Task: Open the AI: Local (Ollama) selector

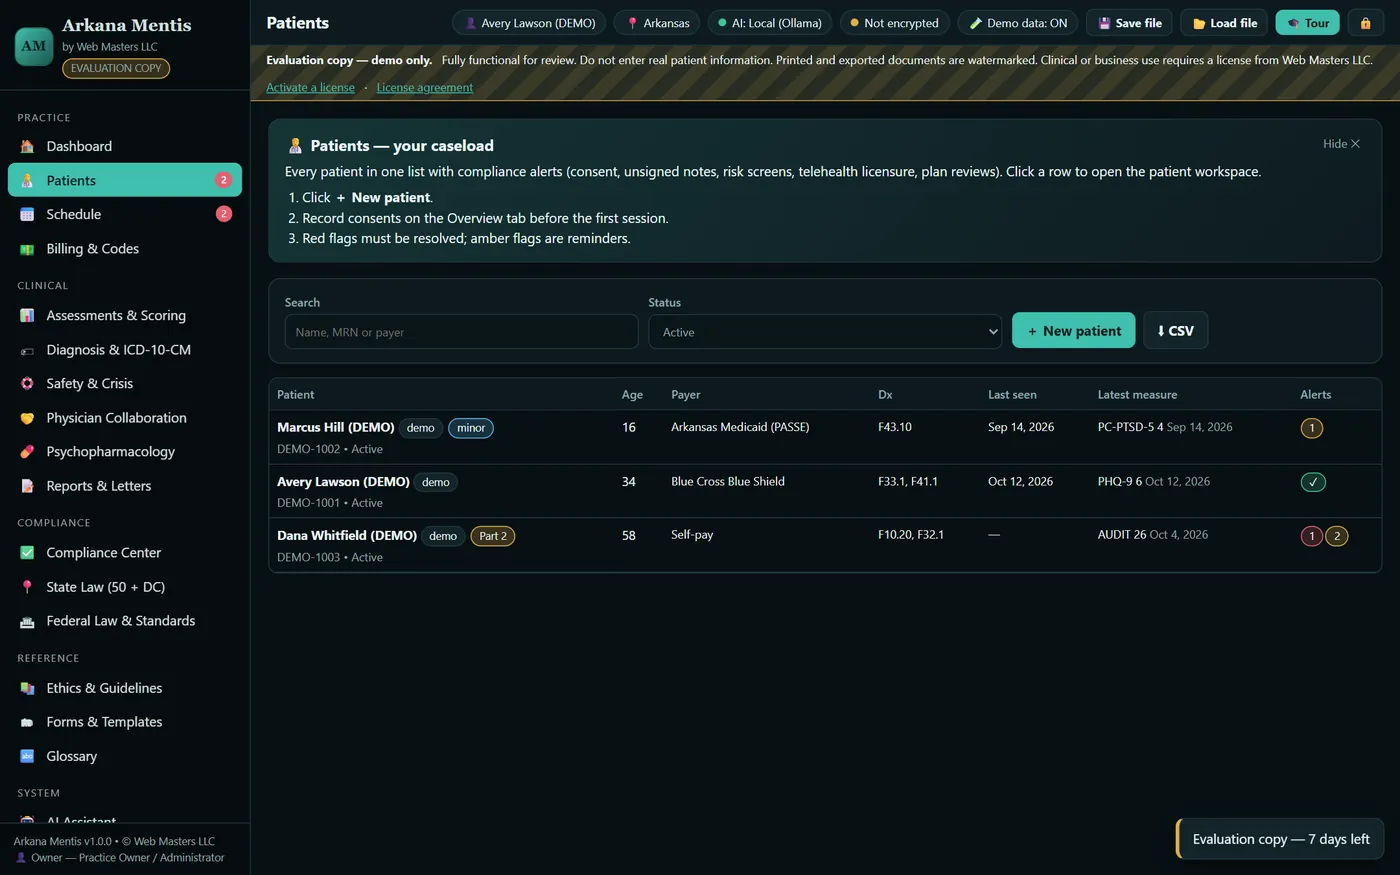Action: coord(769,23)
